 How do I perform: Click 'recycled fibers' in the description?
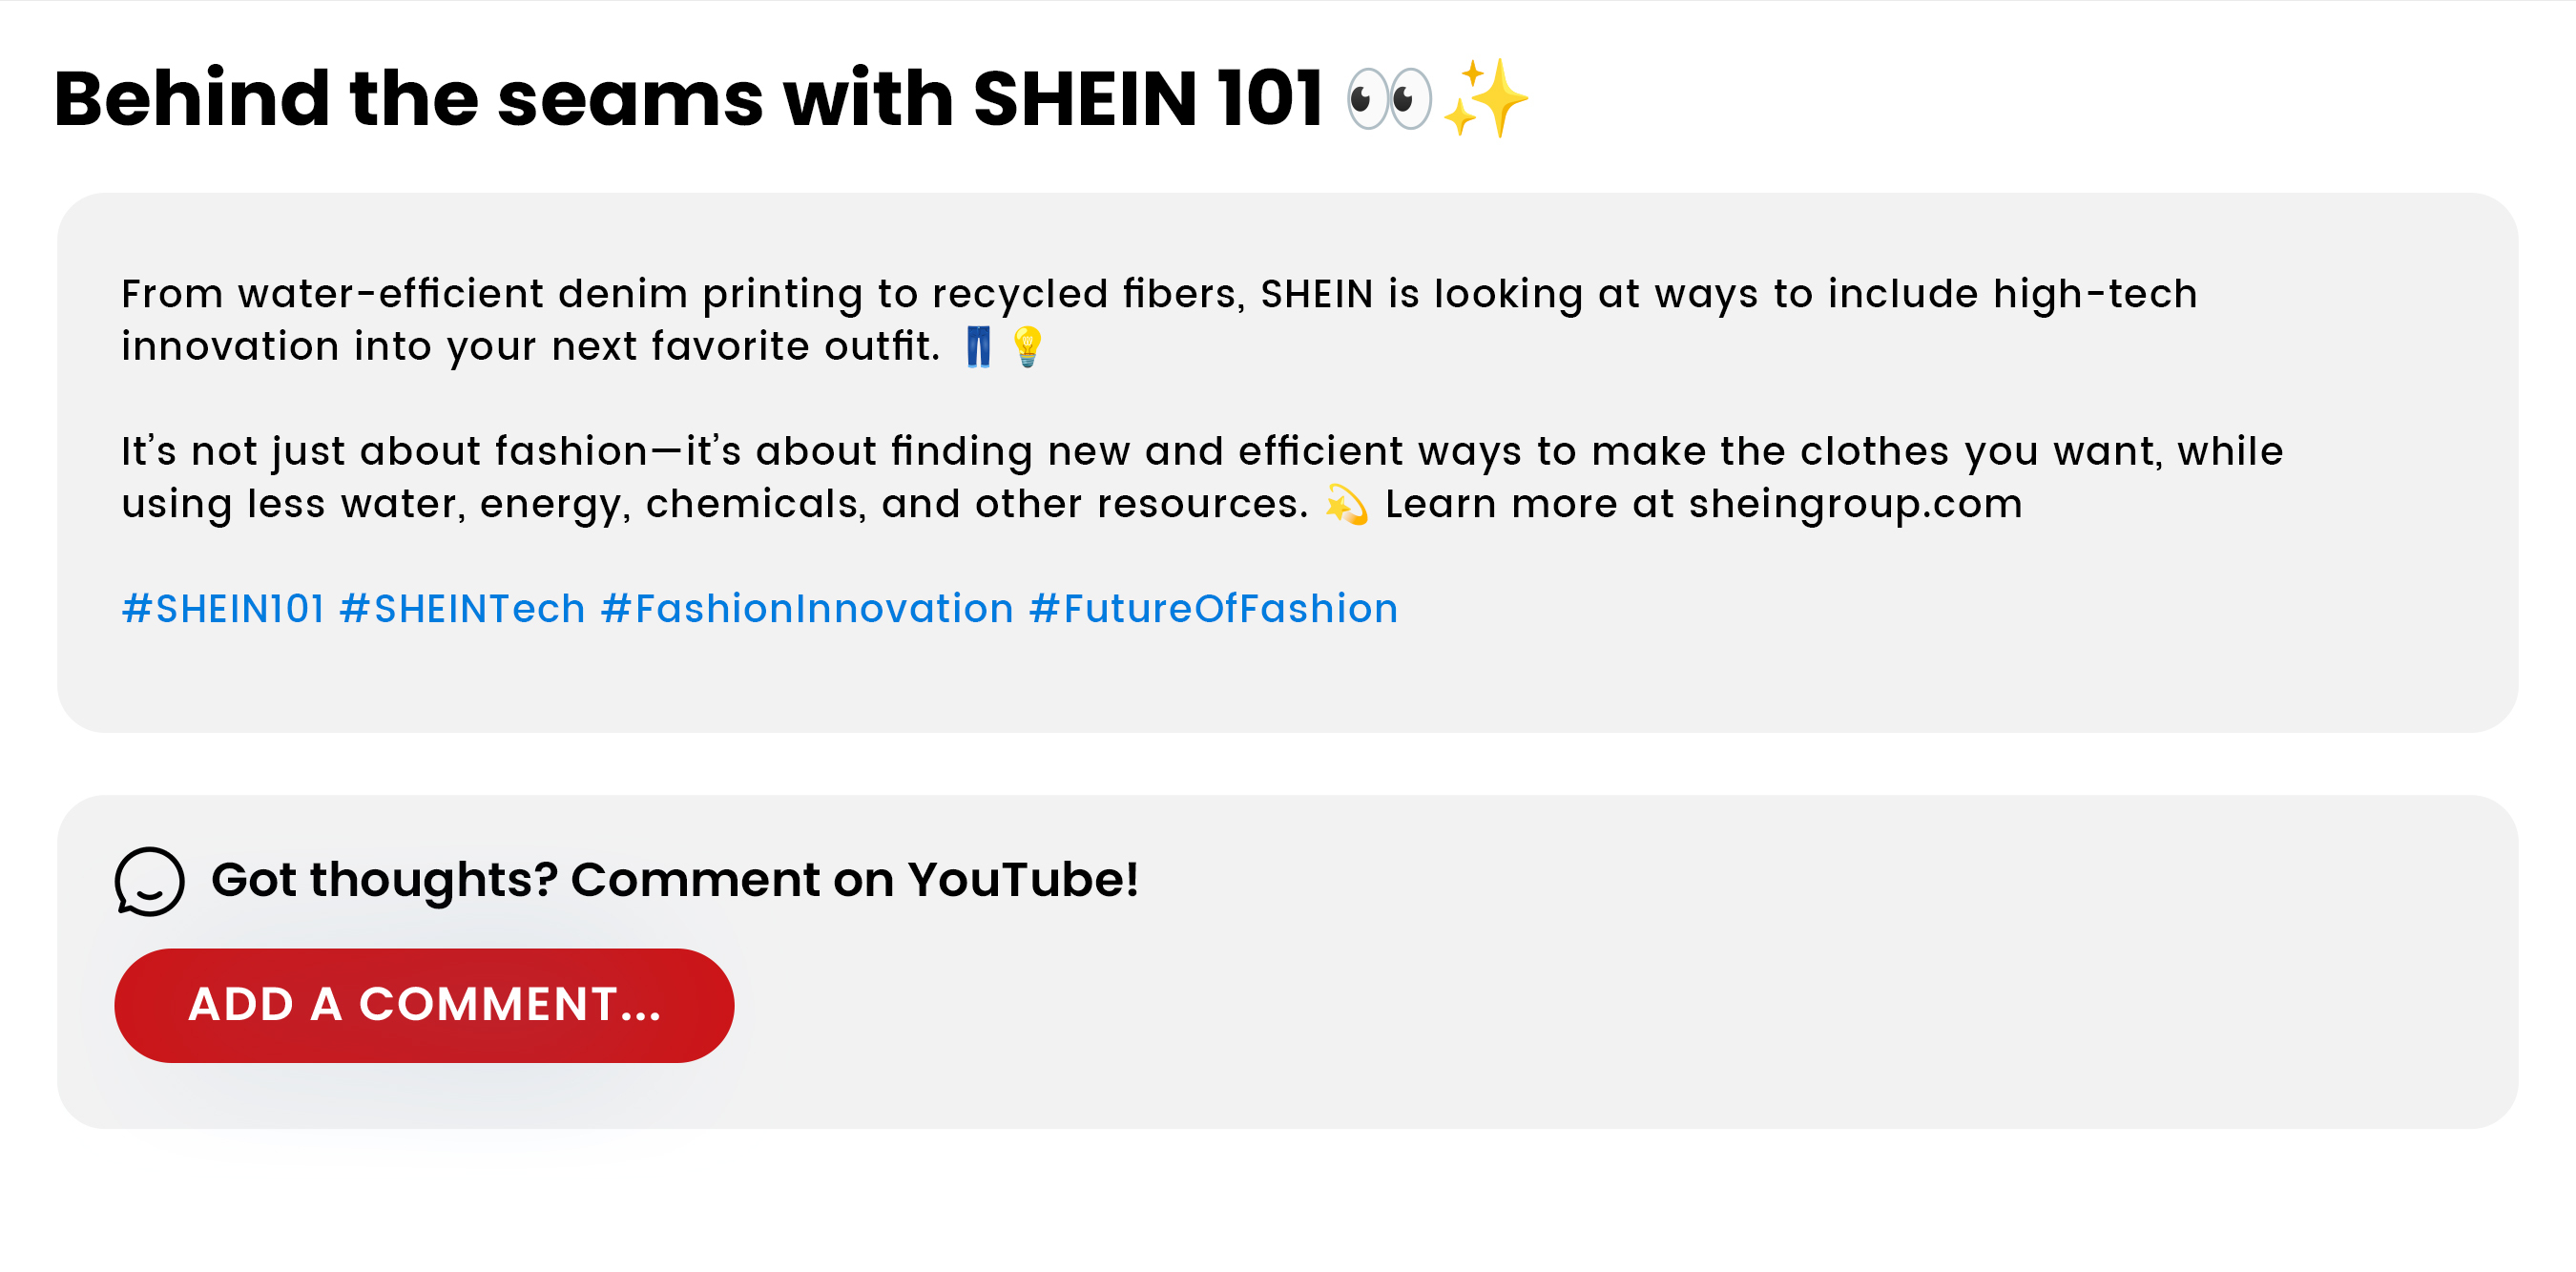(1088, 294)
